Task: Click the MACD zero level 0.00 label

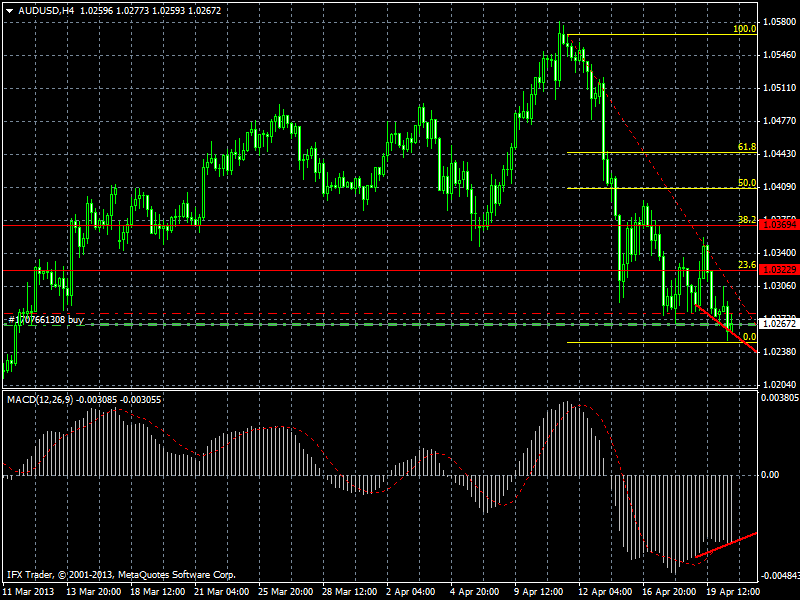Action: pos(770,475)
